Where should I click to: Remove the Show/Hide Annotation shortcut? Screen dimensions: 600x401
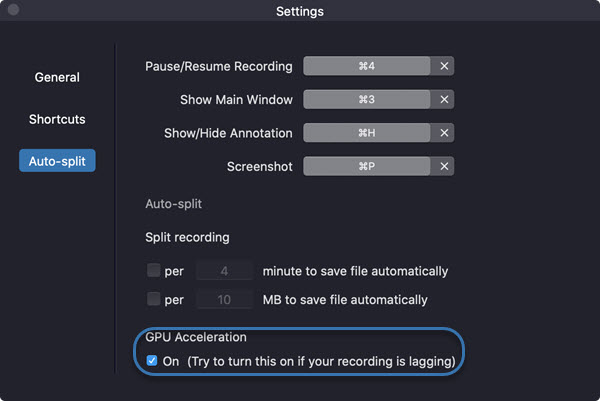point(444,133)
